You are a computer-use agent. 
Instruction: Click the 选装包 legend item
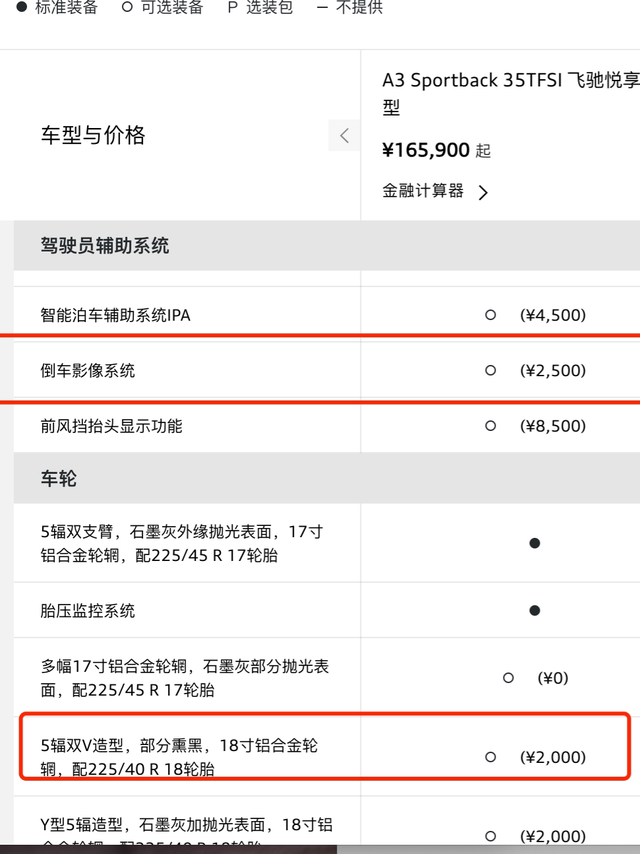[x=260, y=8]
